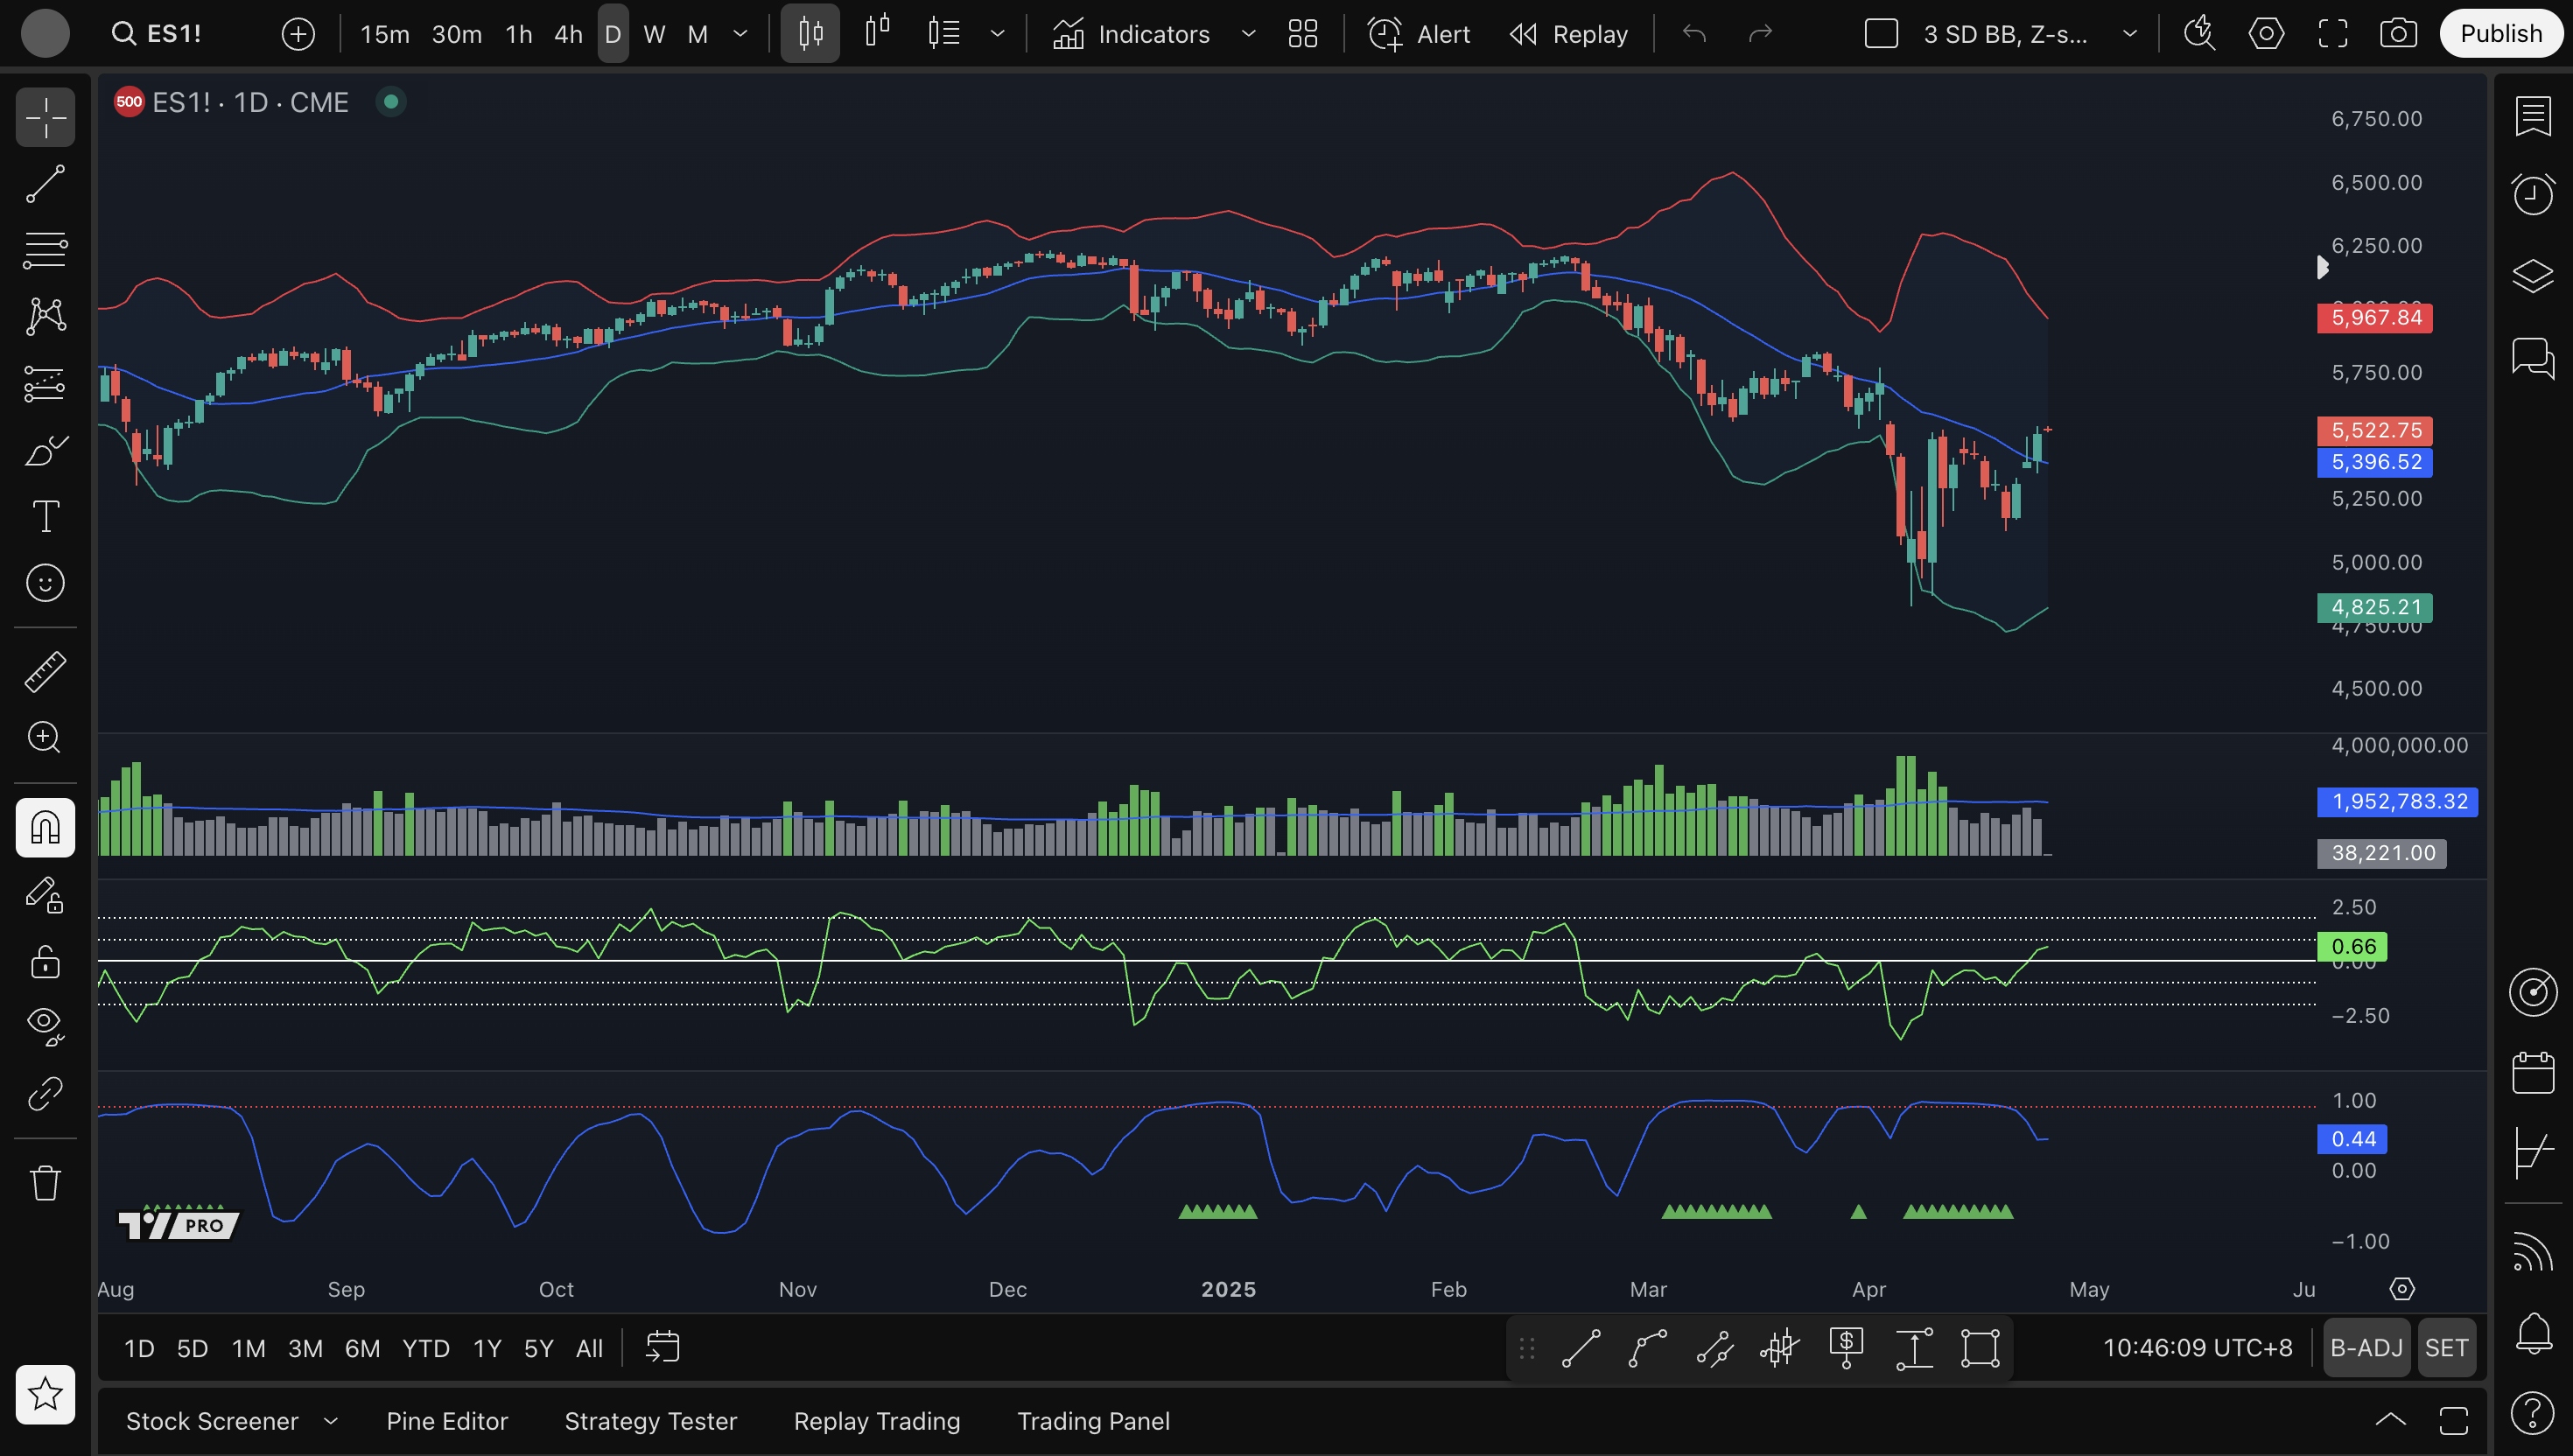Screen dimensions: 2573x1456
Task: Toggle the magnet snap mode
Action: coord(45,828)
